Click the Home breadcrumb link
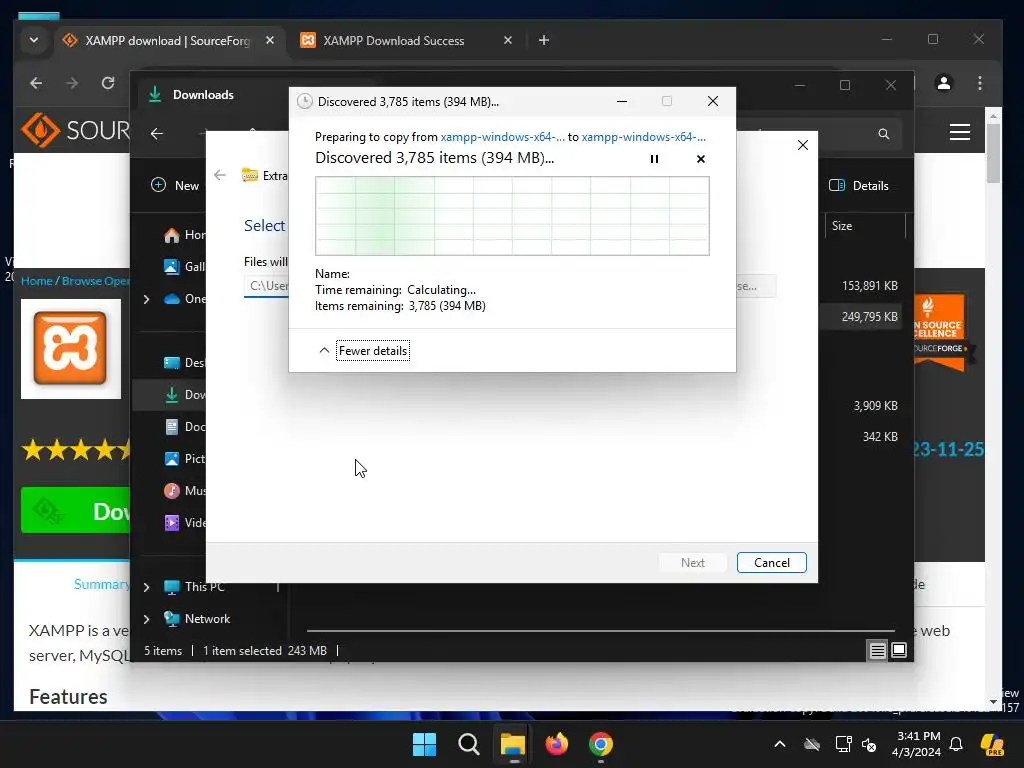 coord(37,281)
